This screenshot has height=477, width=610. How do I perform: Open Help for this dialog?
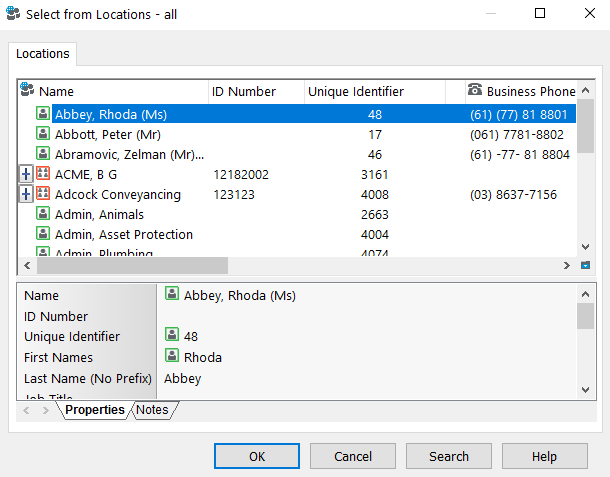(x=544, y=456)
